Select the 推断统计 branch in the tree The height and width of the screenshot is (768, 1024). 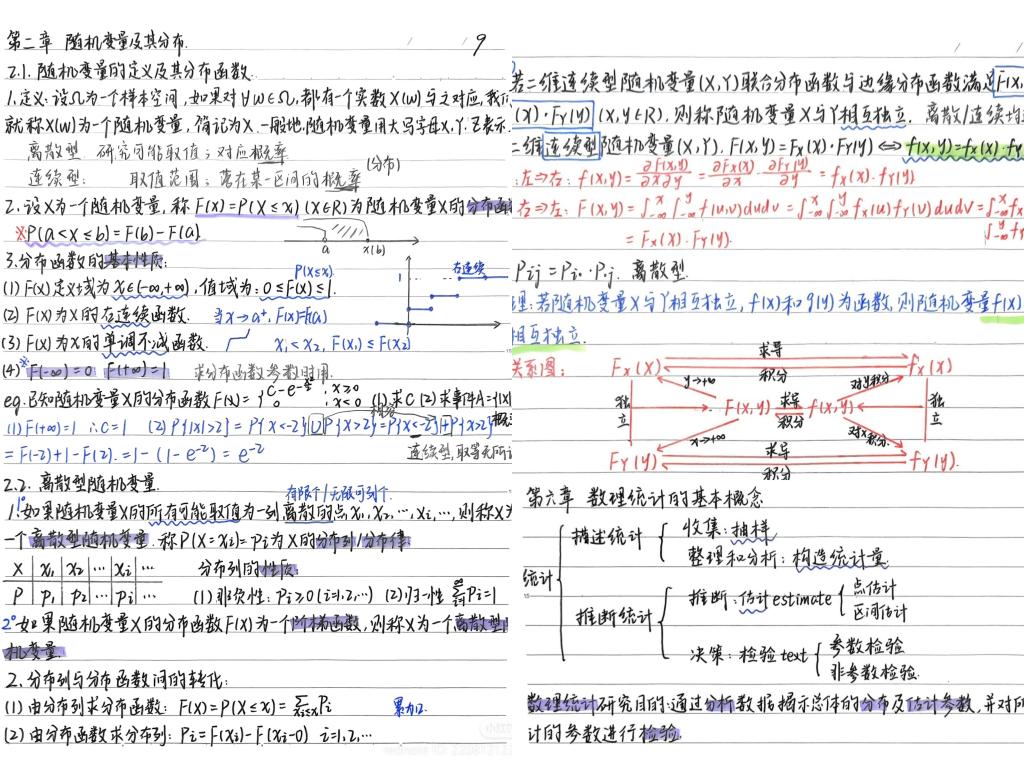(x=614, y=619)
